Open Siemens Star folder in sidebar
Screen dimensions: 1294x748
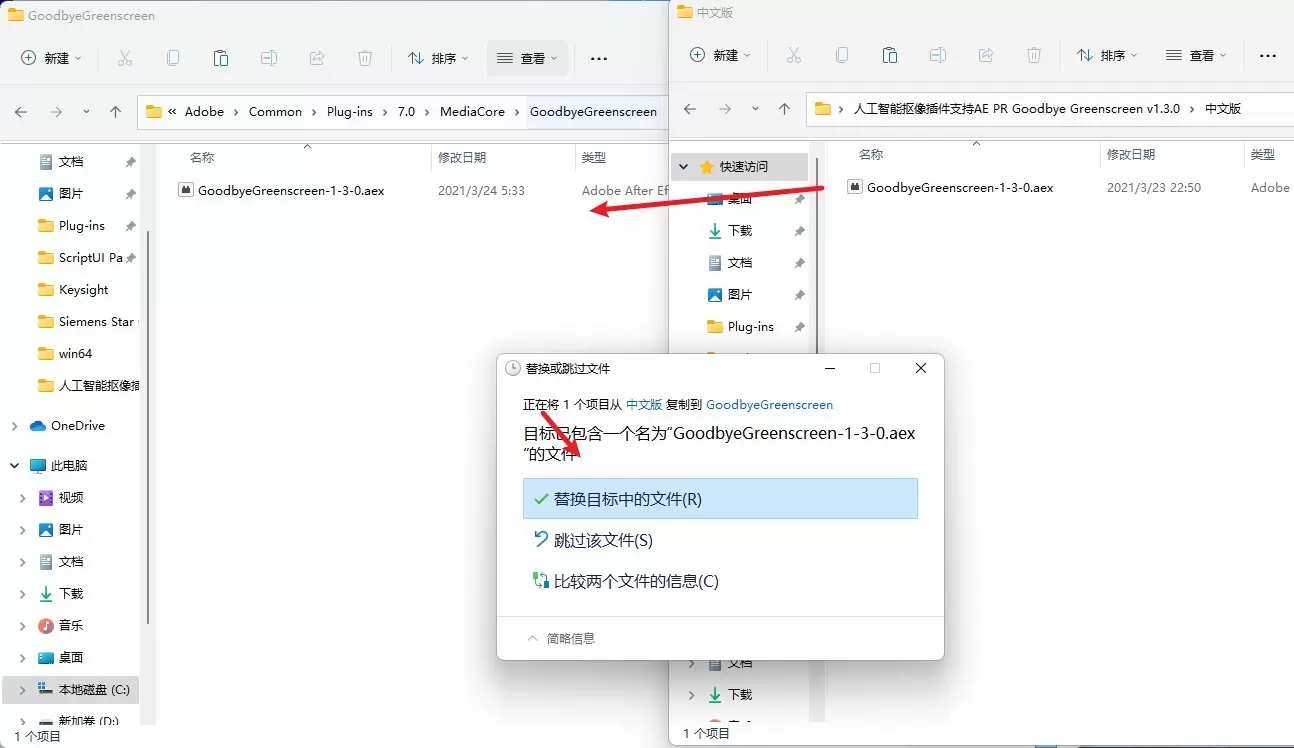[96, 322]
